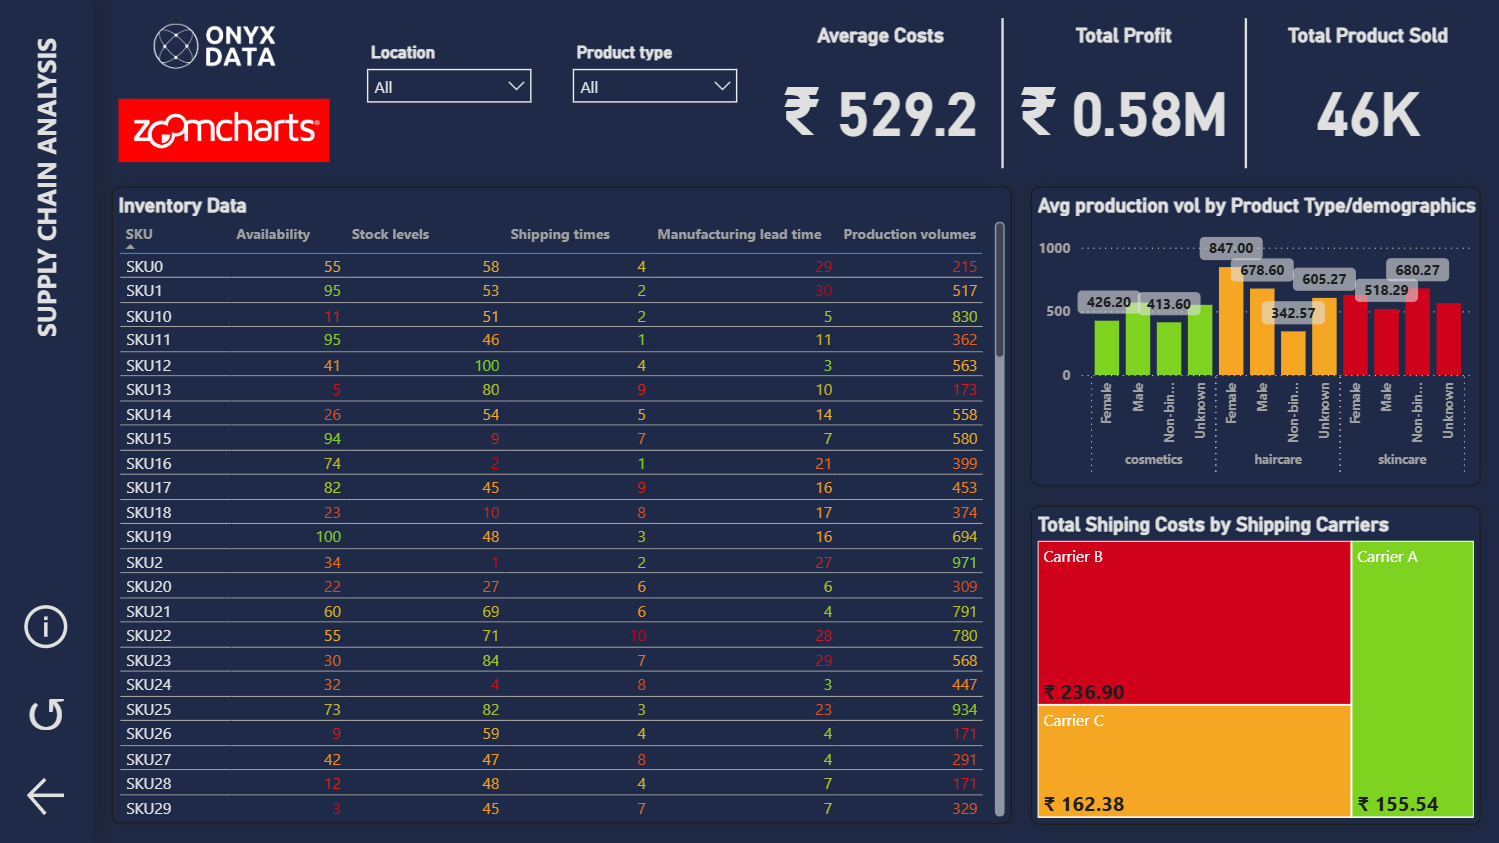The width and height of the screenshot is (1499, 843).
Task: Click the info icon in the sidebar
Action: click(46, 627)
